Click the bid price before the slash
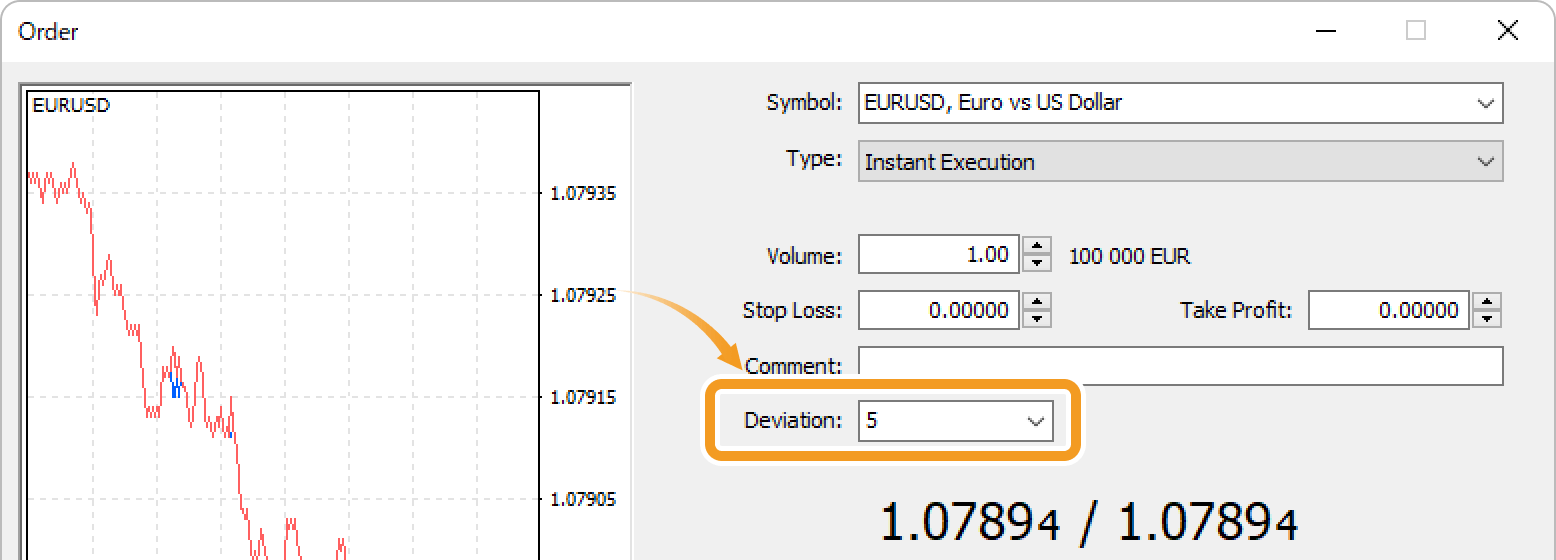The image size is (1556, 560). pos(969,524)
